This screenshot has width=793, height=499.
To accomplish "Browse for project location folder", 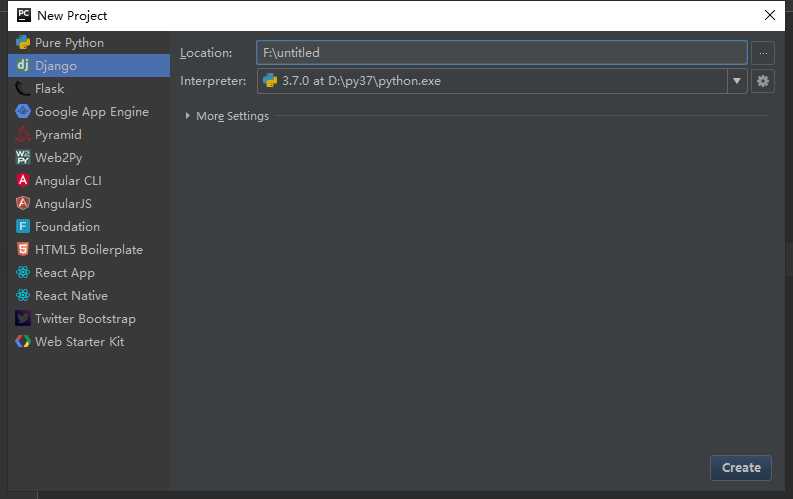I will (763, 53).
